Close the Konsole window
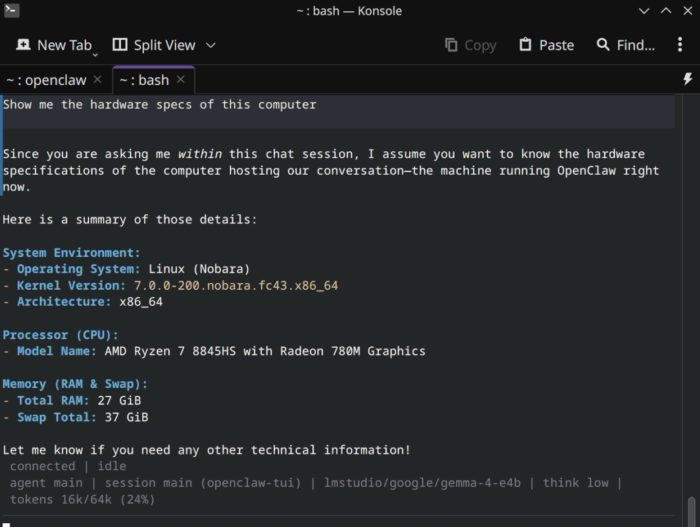Image resolution: width=700 pixels, height=527 pixels. click(686, 11)
